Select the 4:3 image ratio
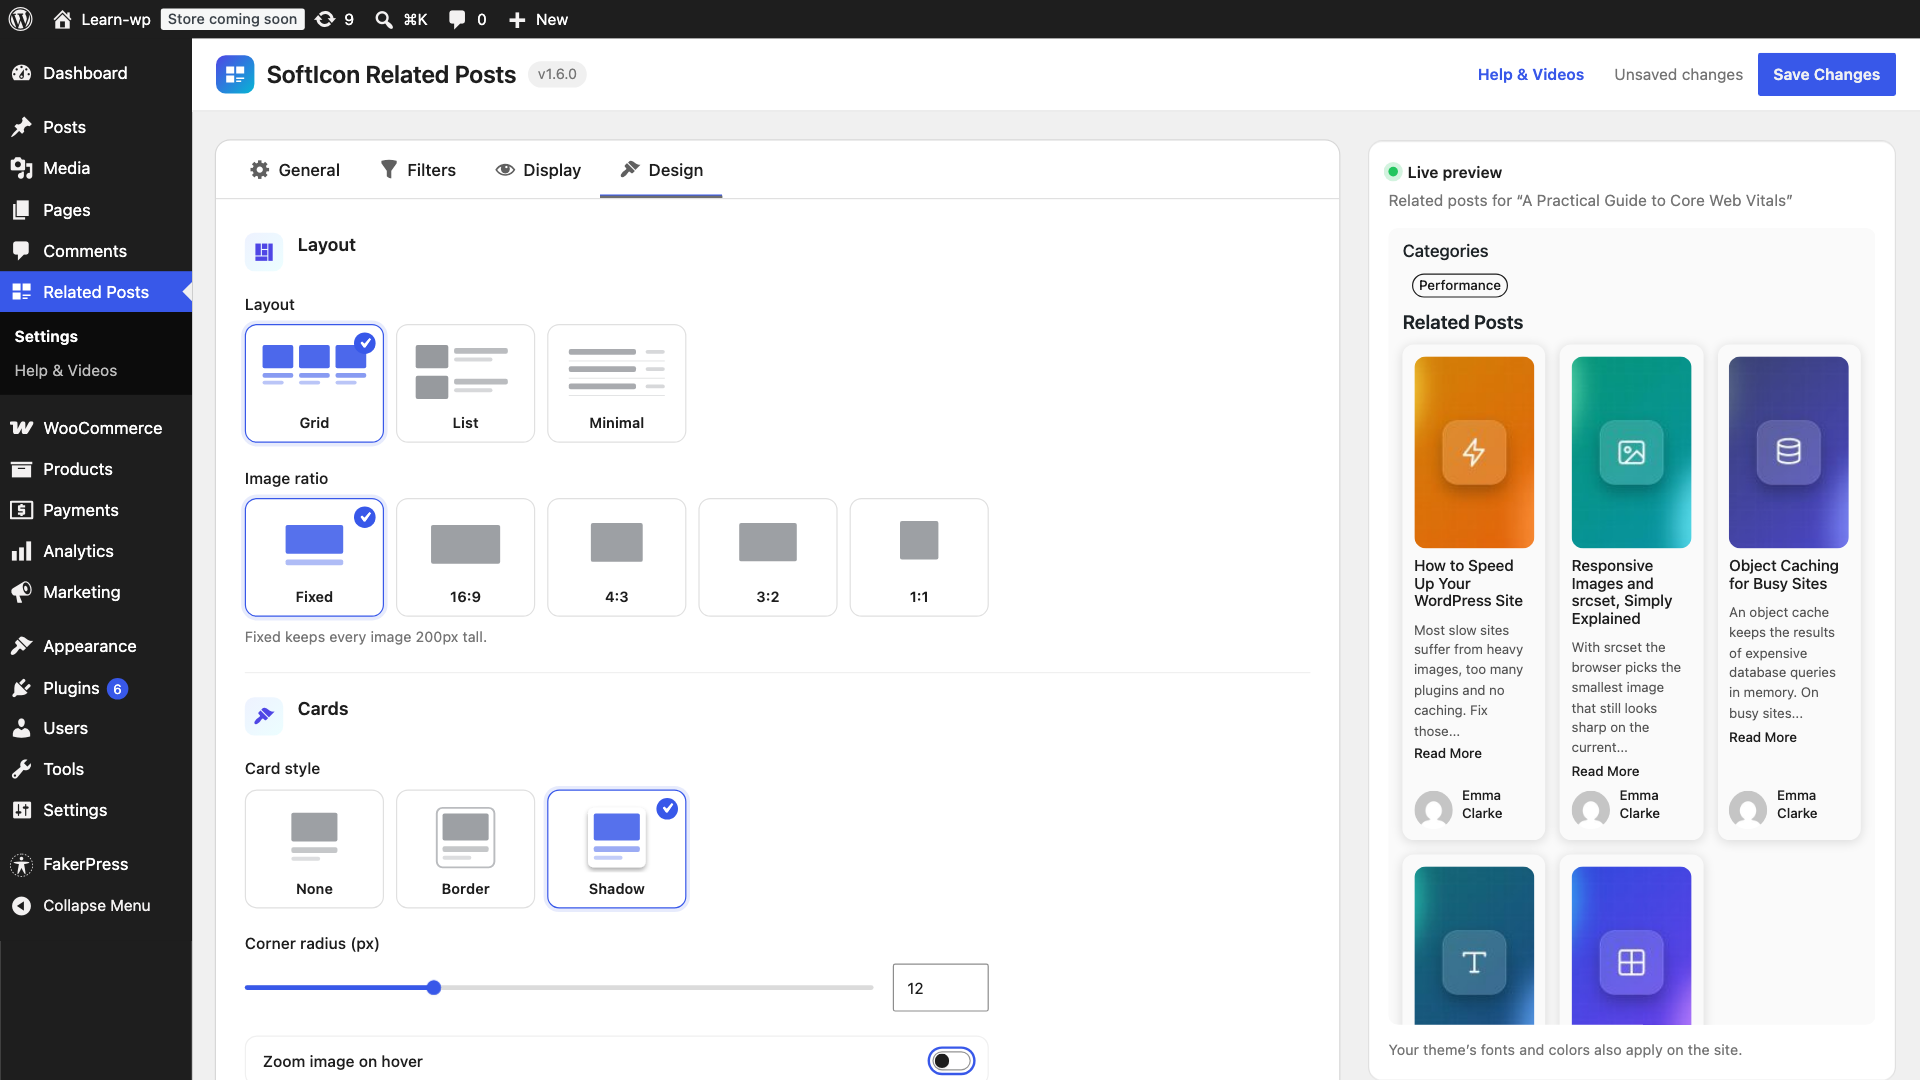Image resolution: width=1920 pixels, height=1080 pixels. click(616, 557)
